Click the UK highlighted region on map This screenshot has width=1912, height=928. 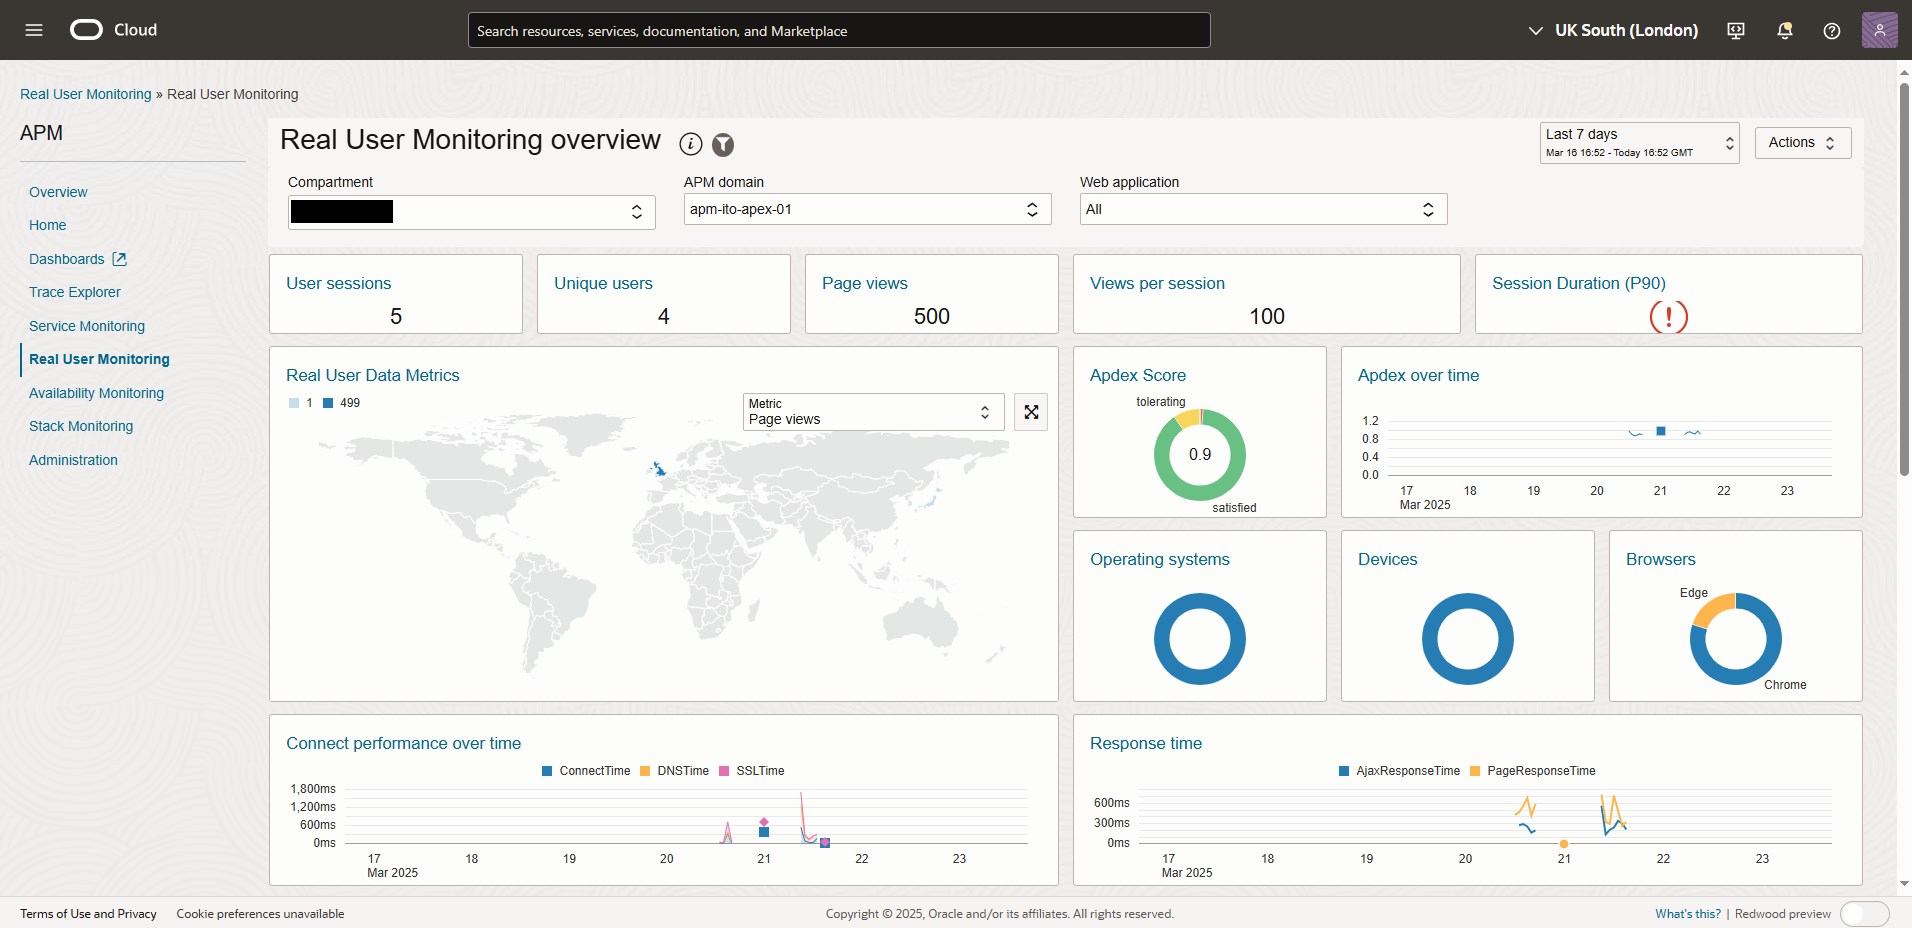658,468
